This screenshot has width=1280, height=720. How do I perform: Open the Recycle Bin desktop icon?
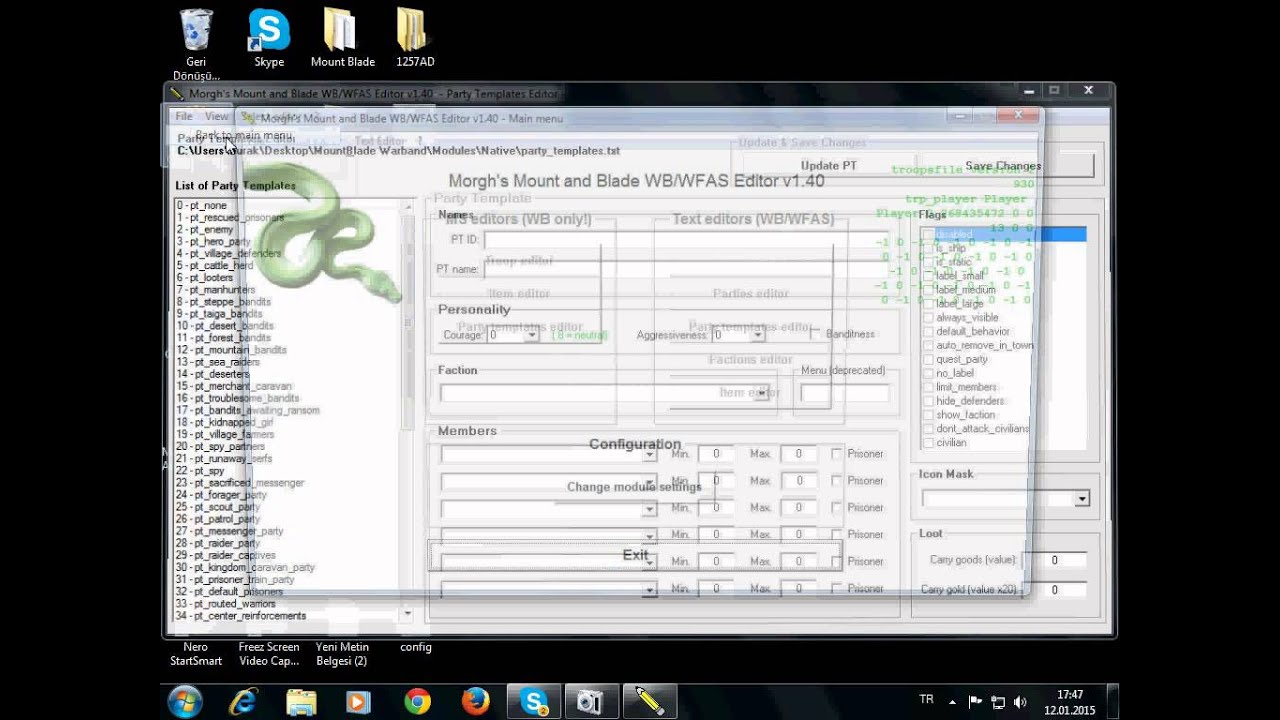pos(196,44)
